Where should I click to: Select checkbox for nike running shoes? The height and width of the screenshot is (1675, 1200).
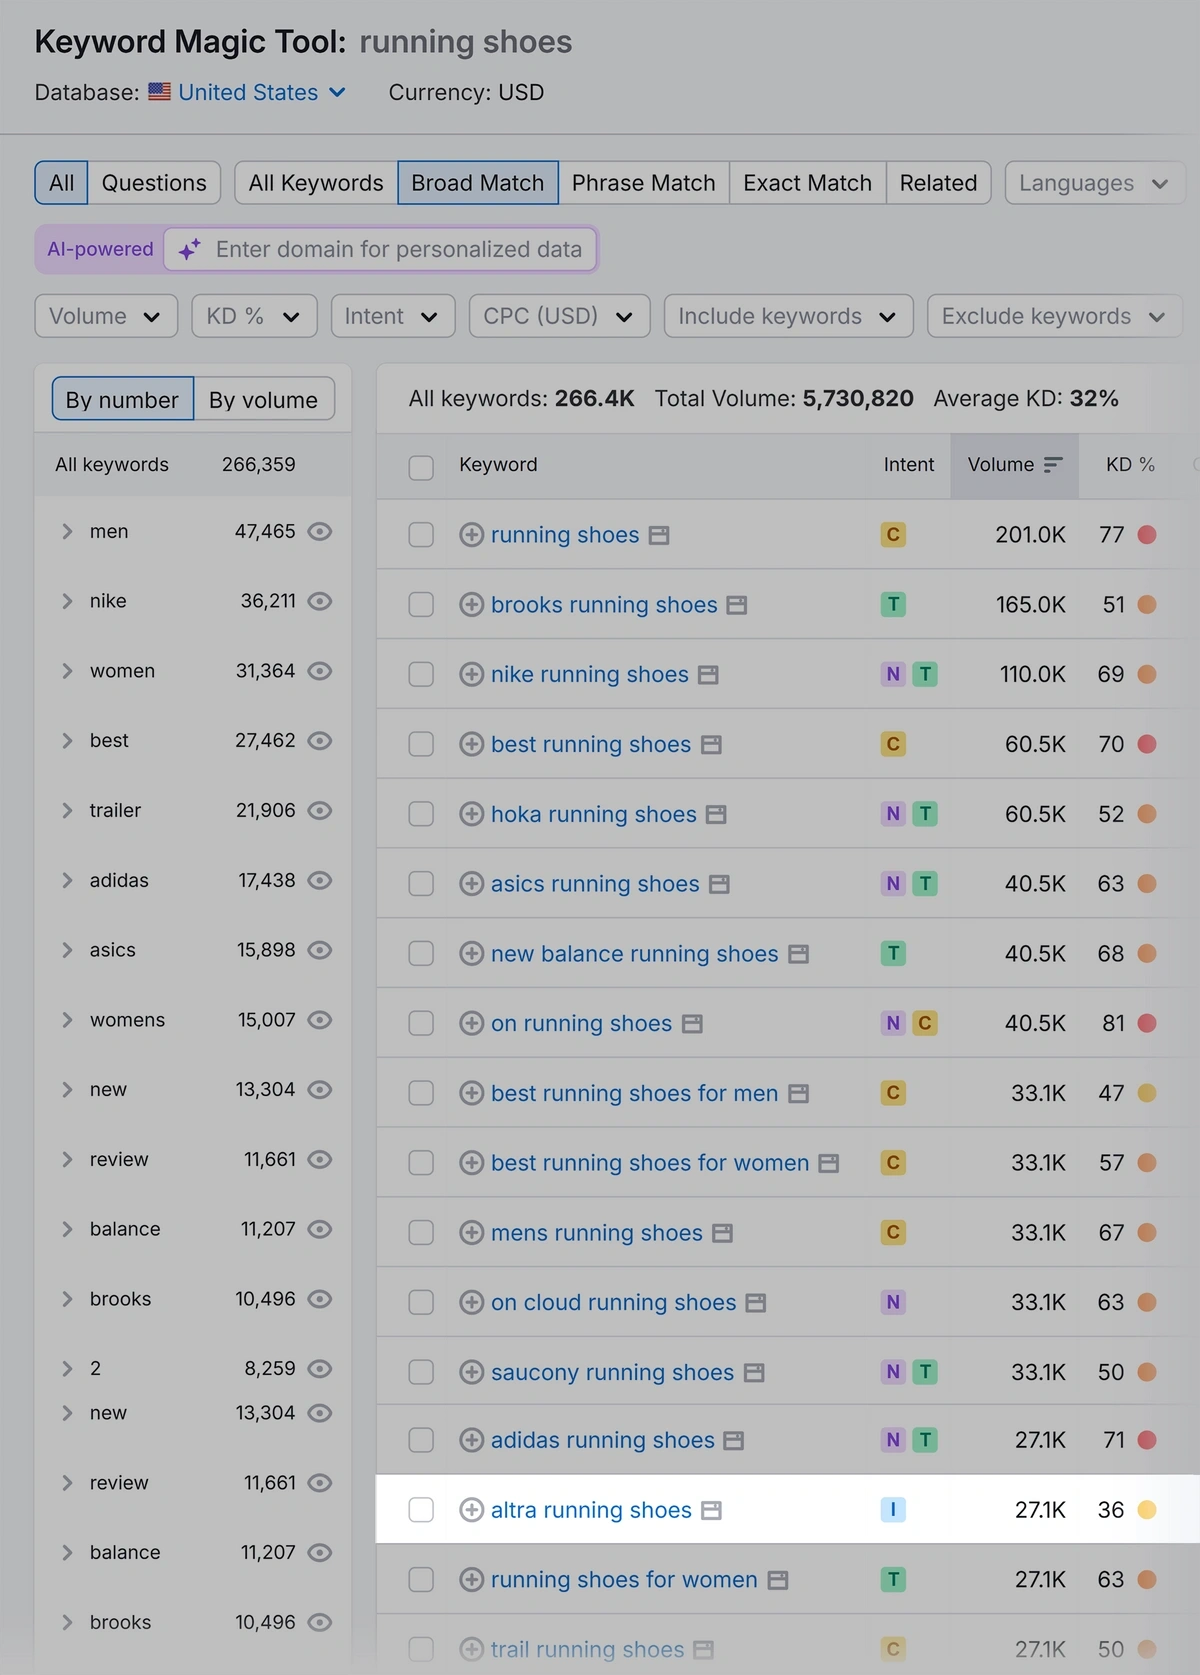[x=421, y=674]
